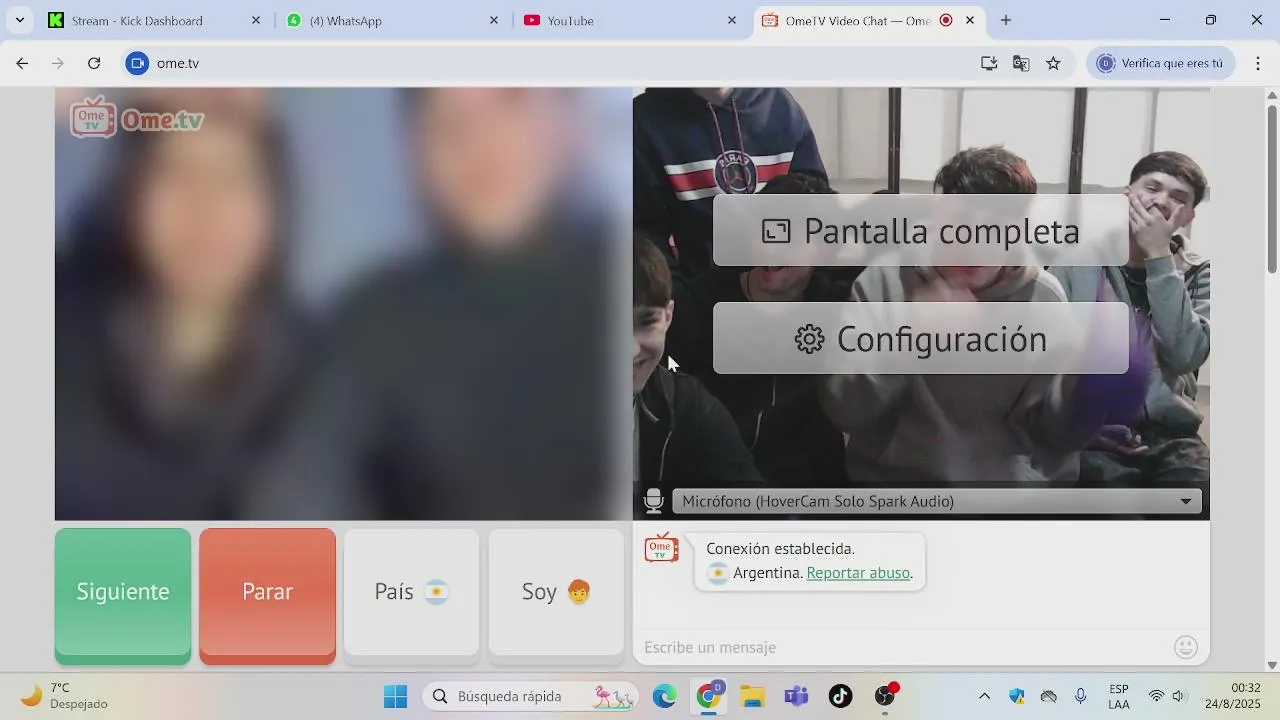Open a new browser tab
The width and height of the screenshot is (1280, 720).
pyautogui.click(x=1006, y=20)
